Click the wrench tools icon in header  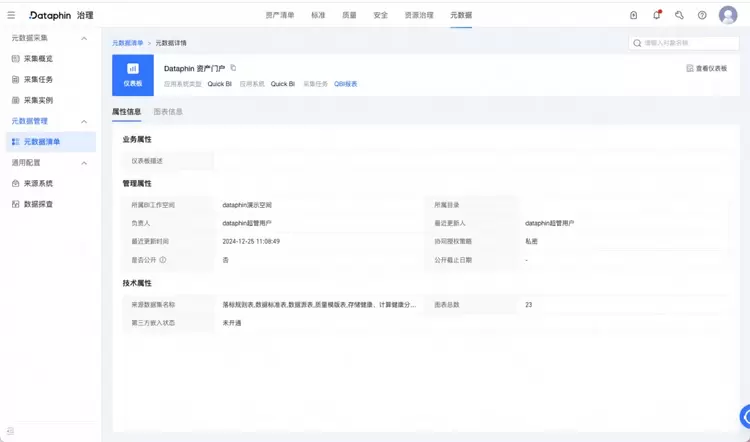679,15
